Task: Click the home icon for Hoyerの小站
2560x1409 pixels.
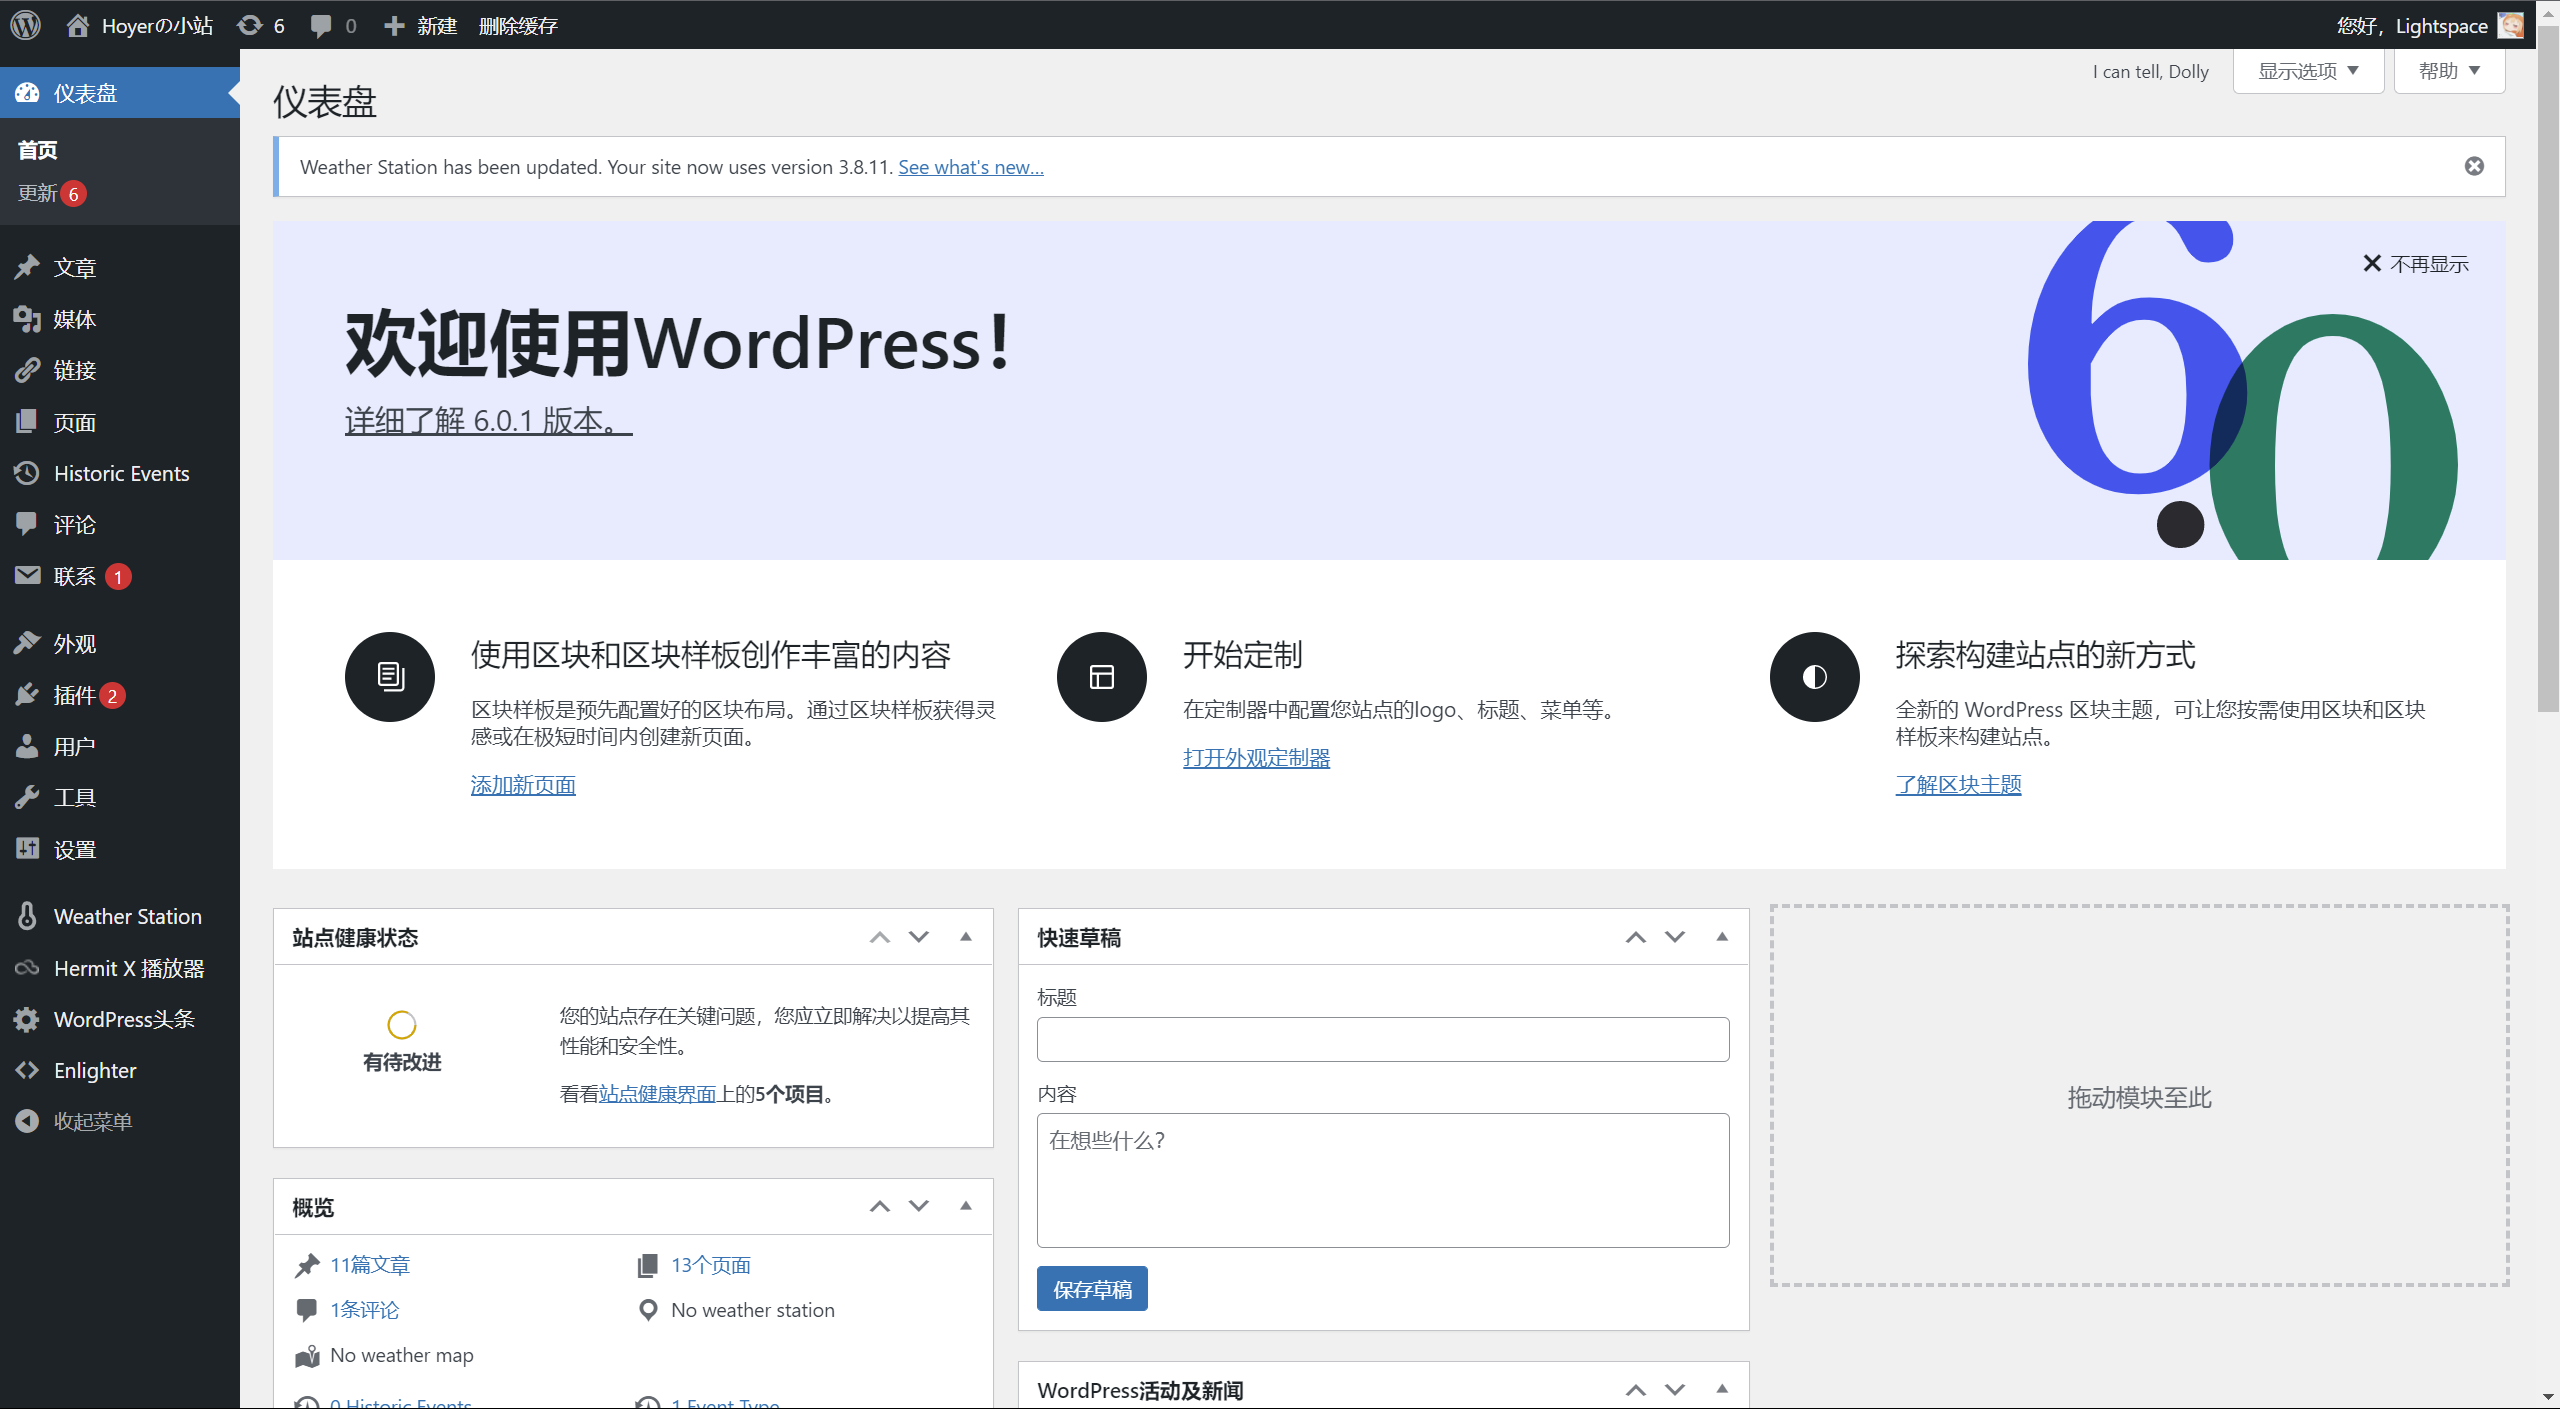Action: tap(77, 25)
